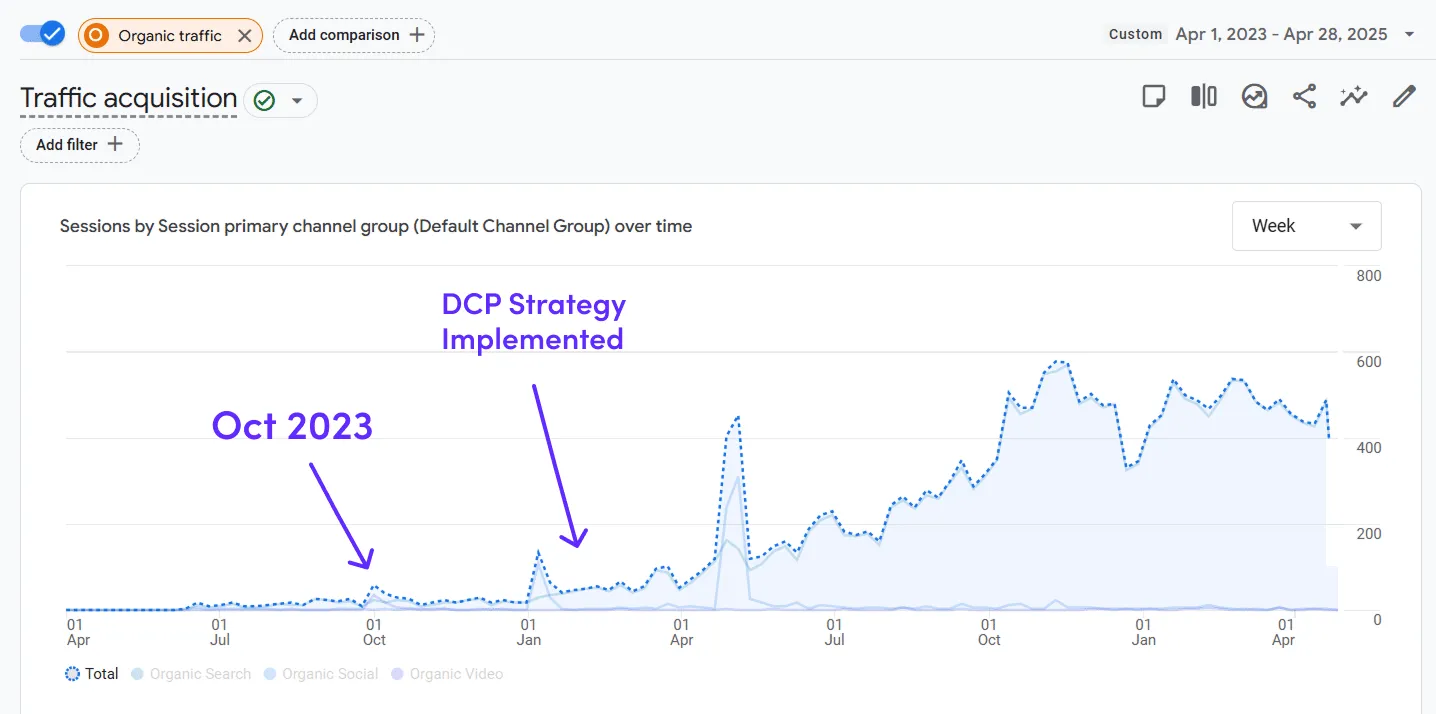Expand the dropdown beside the checkmark badge
Image resolution: width=1436 pixels, height=714 pixels.
click(296, 100)
